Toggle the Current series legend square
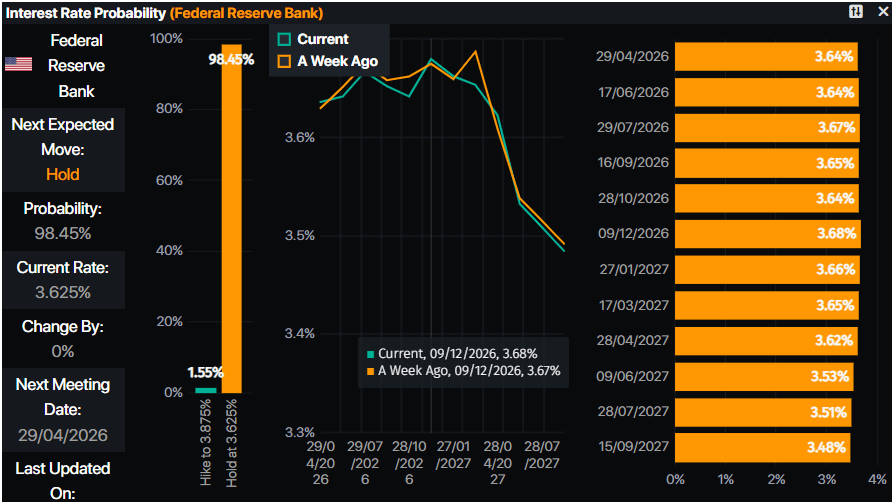Image resolution: width=894 pixels, height=504 pixels. [x=284, y=39]
